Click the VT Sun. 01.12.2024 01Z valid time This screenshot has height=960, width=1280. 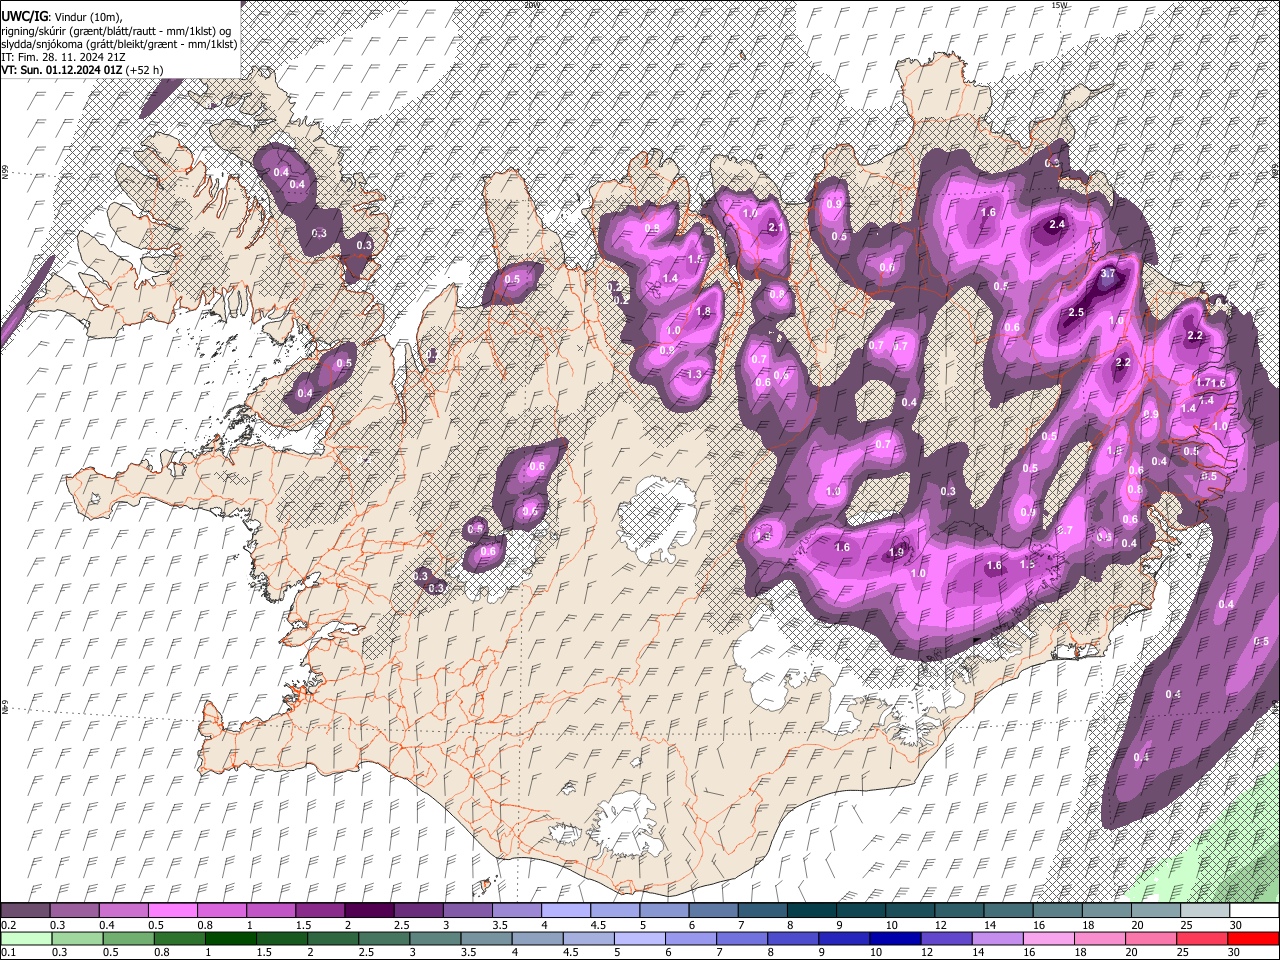pyautogui.click(x=62, y=70)
